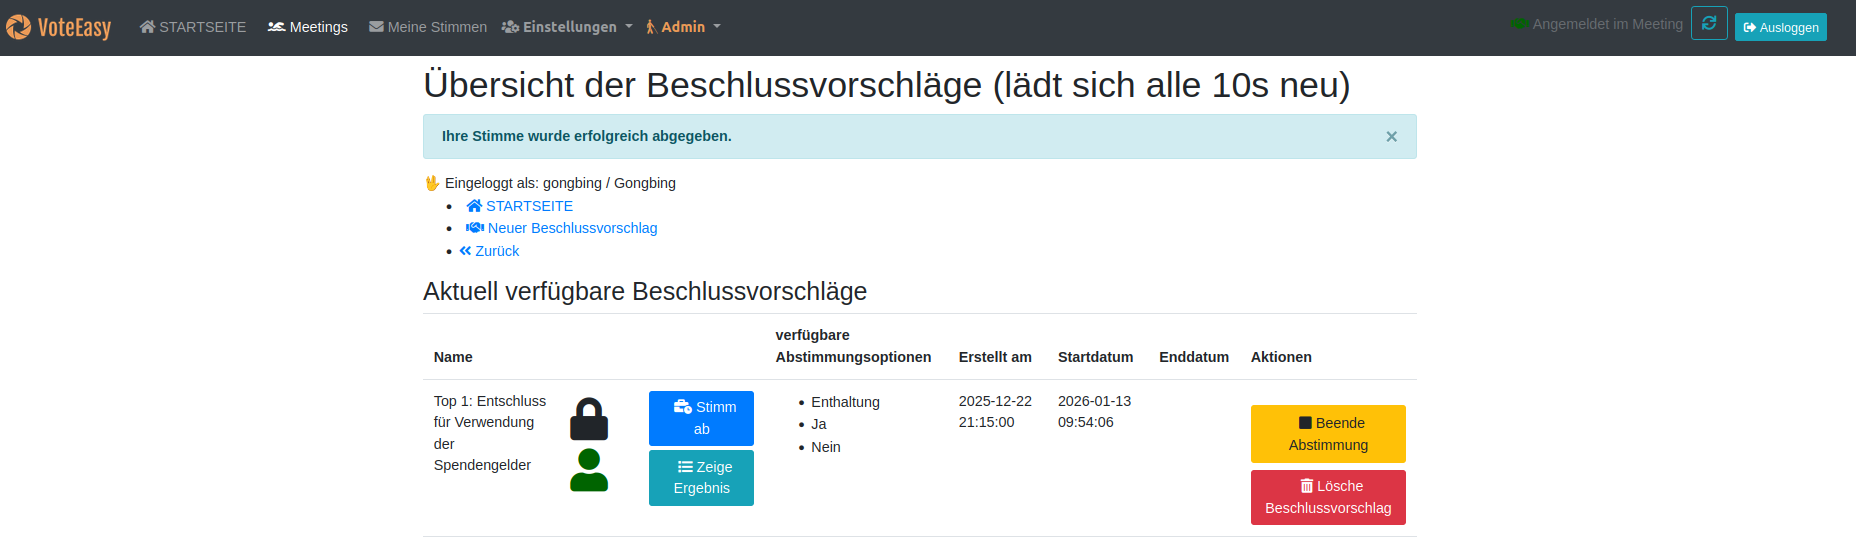This screenshot has width=1856, height=537.
Task: Click the verfügbare Abstimmungsoptionen column header
Action: point(853,346)
